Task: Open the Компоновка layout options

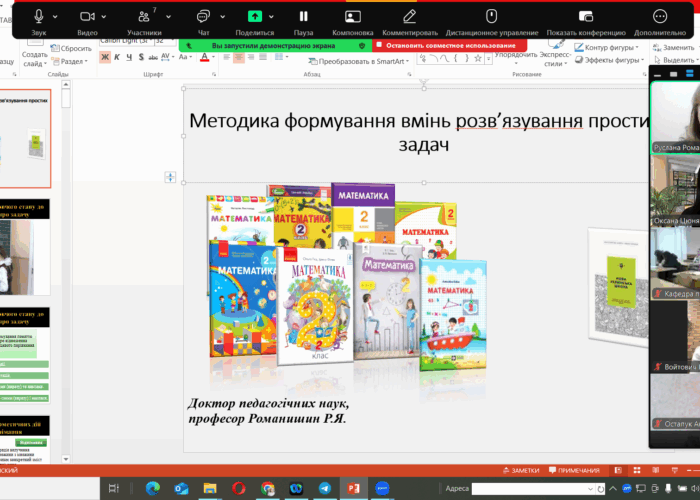Action: click(x=352, y=17)
